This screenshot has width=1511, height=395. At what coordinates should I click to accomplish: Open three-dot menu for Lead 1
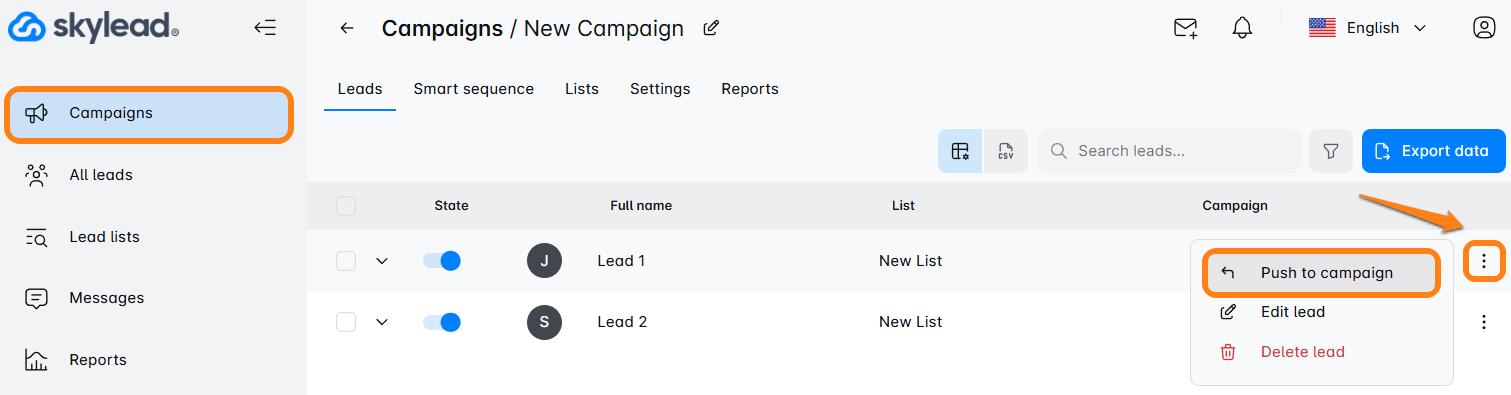click(x=1484, y=261)
